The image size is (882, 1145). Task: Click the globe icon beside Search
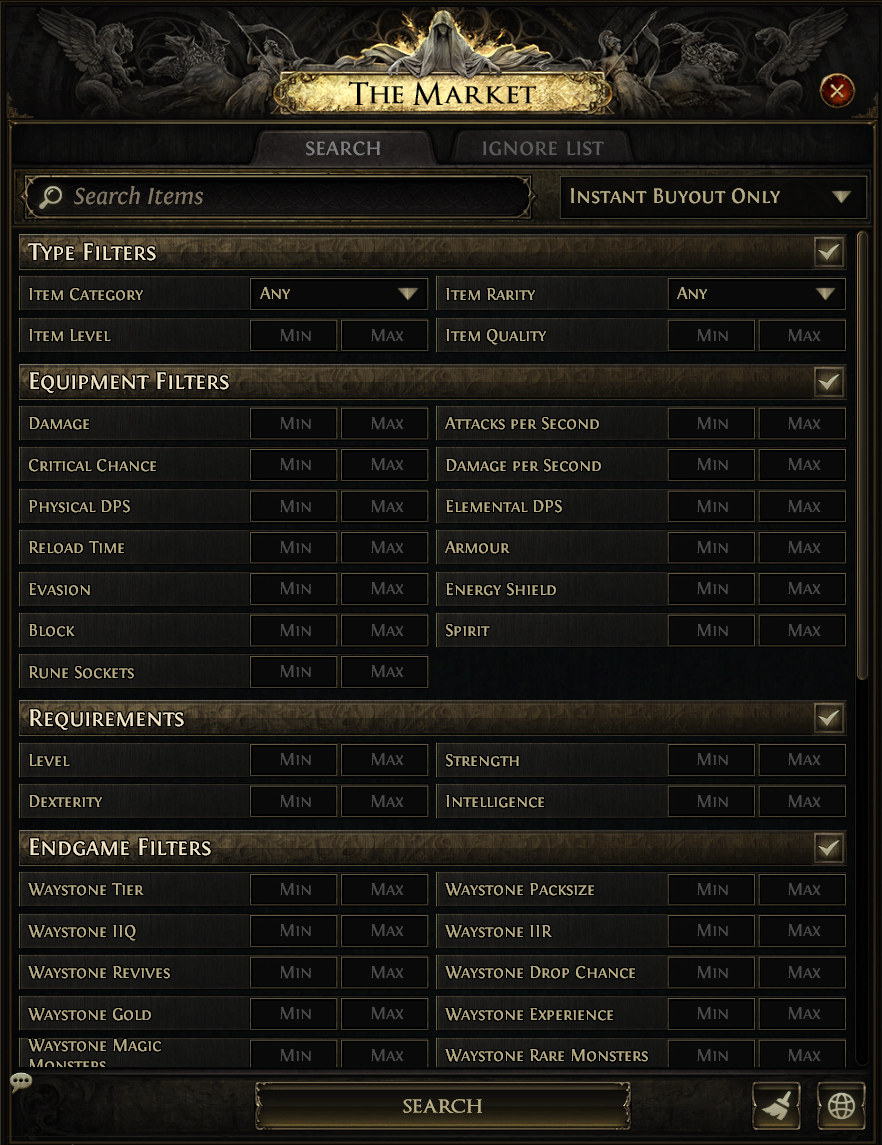[841, 1104]
